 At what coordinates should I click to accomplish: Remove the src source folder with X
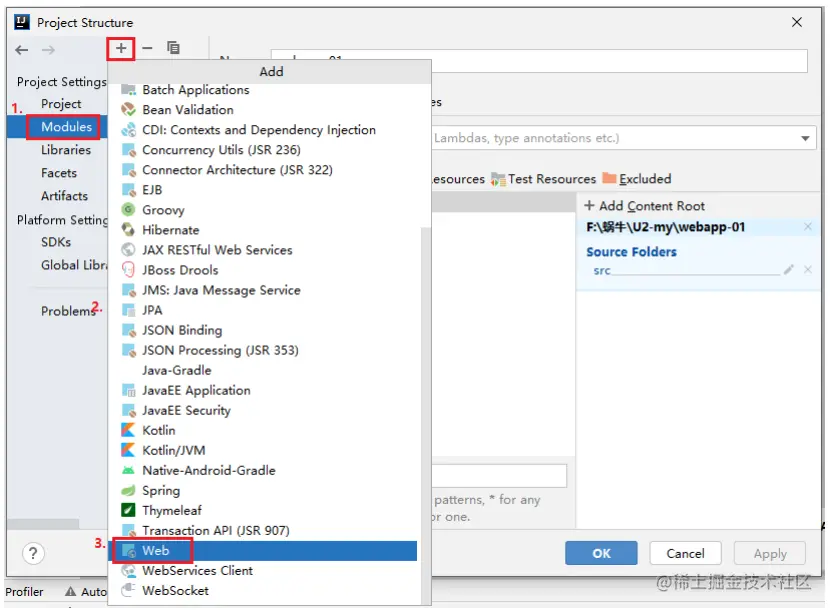[x=808, y=270]
